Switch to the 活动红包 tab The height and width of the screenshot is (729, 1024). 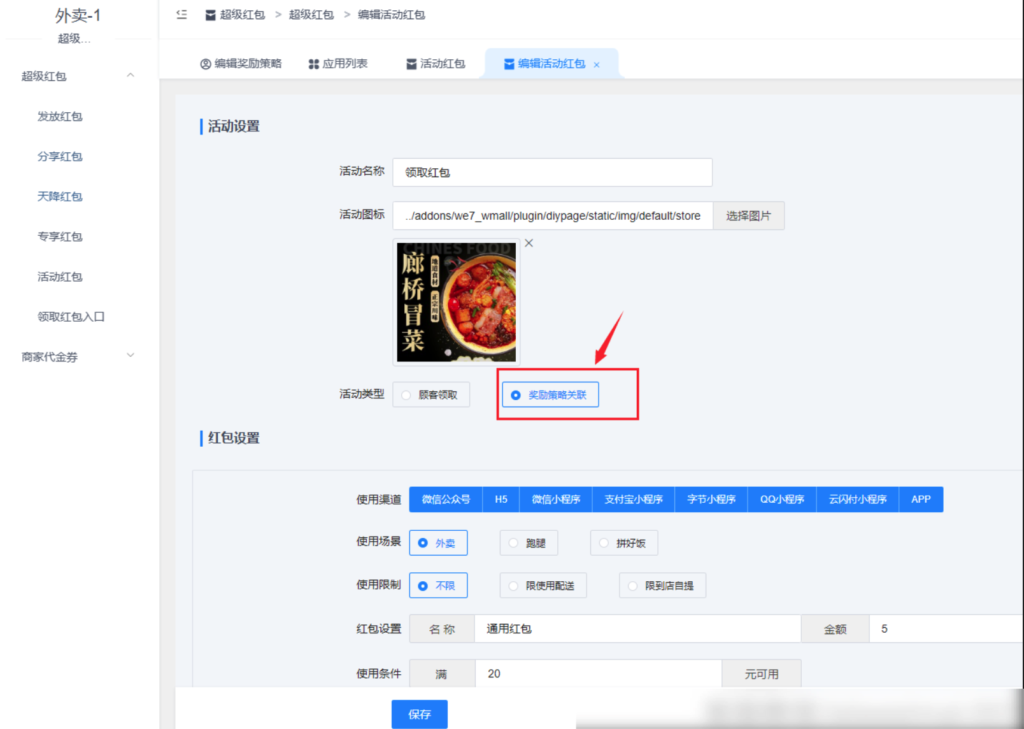[441, 63]
